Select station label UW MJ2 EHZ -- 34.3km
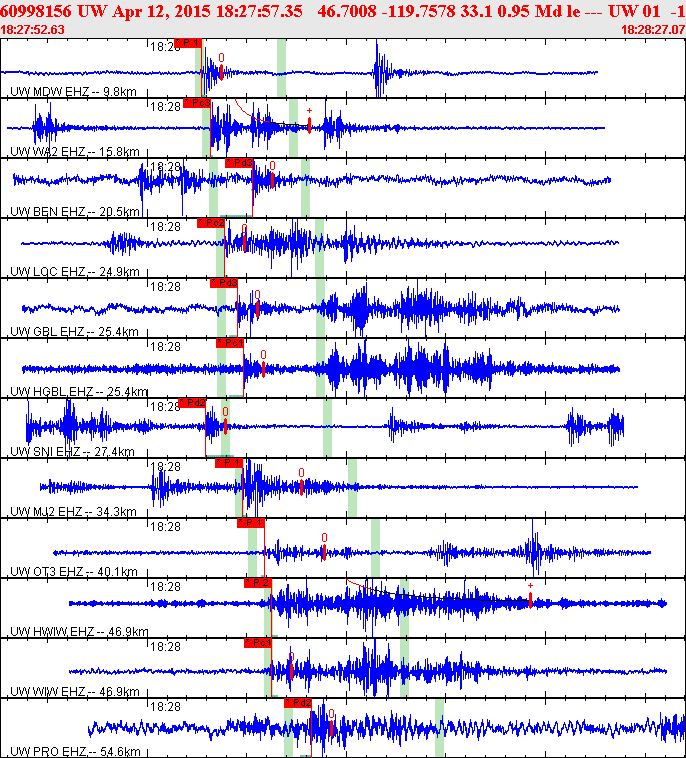This screenshot has height=758, width=686. coord(73,511)
